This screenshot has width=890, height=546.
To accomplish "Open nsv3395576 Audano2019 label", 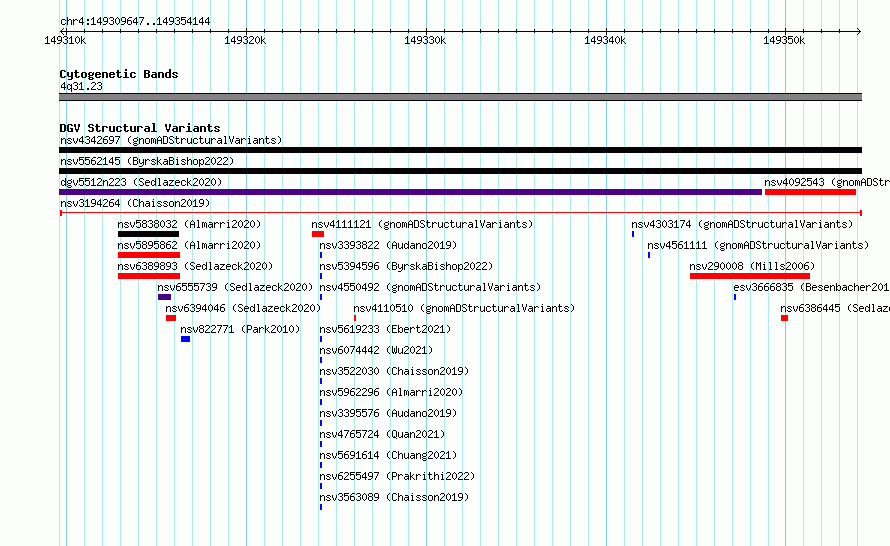I will pyautogui.click(x=388, y=413).
